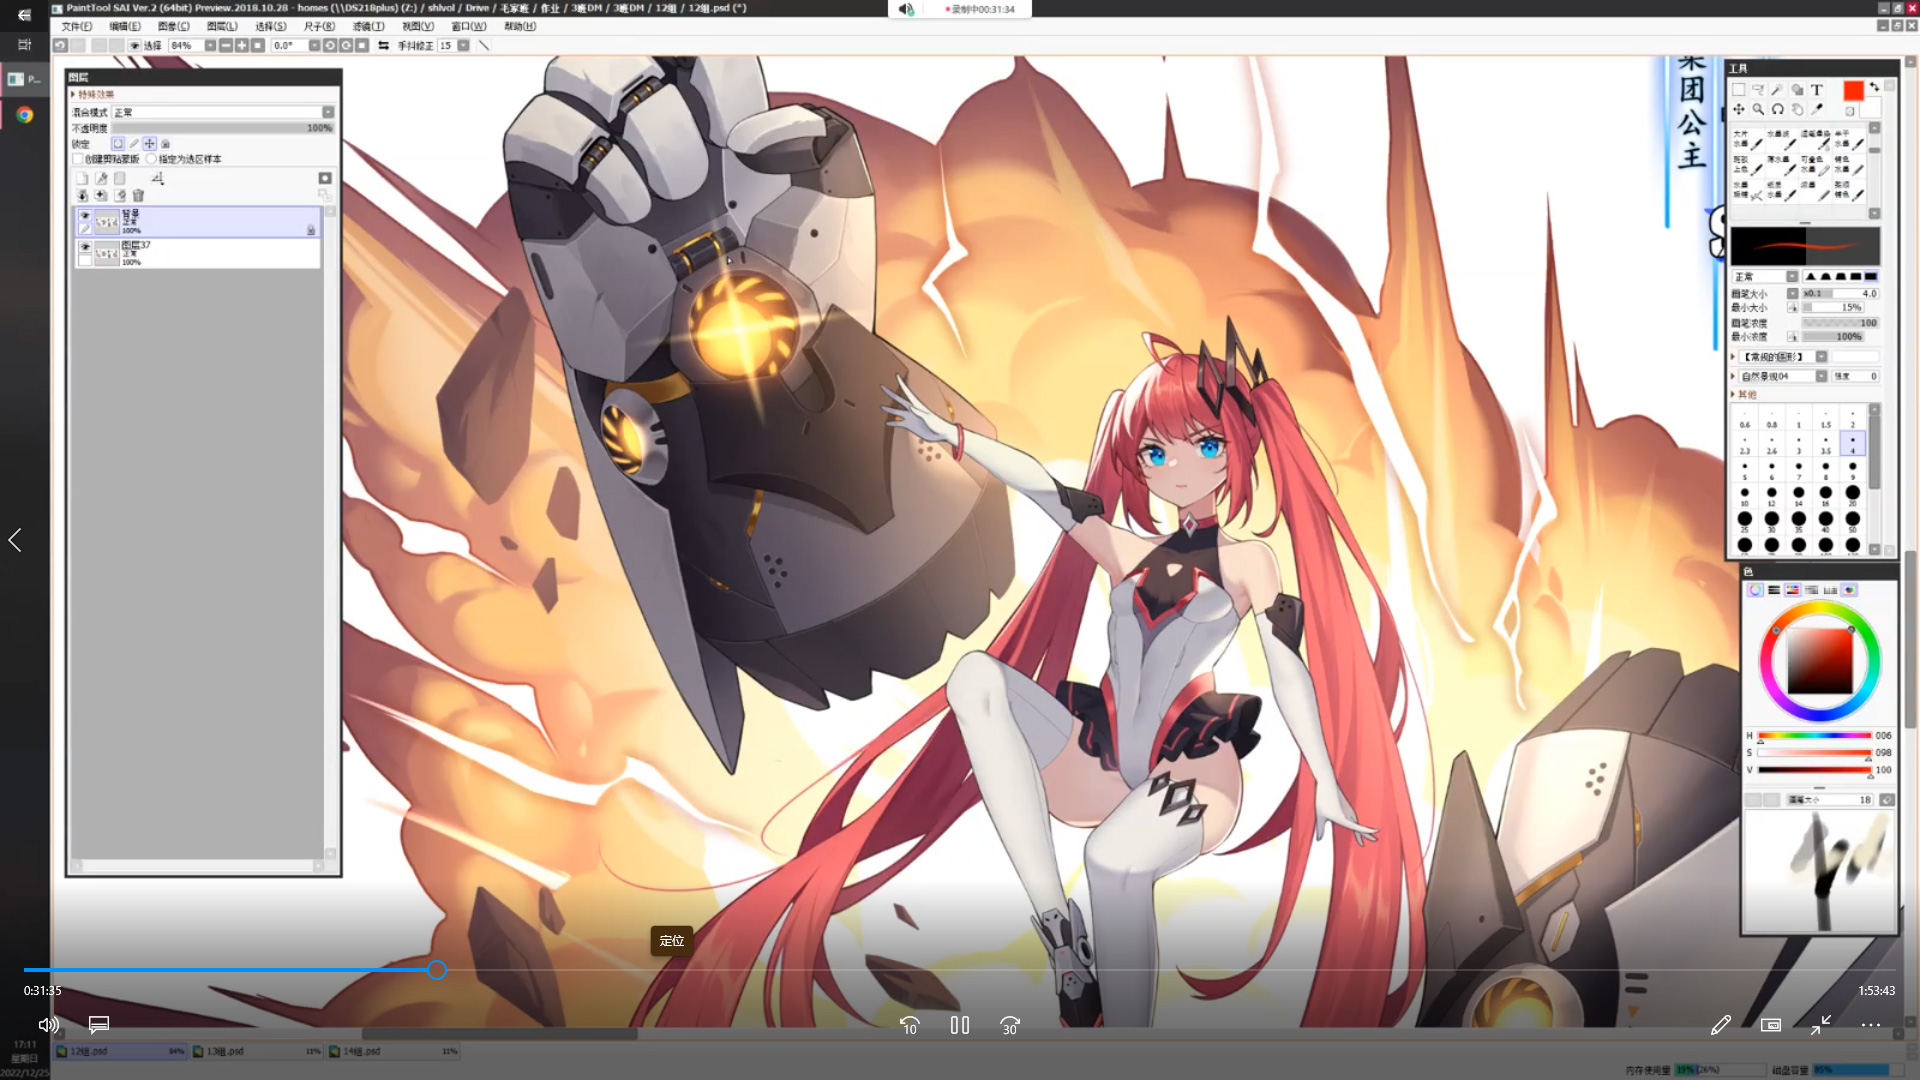1920x1080 pixels.
Task: Click the layer mask icon in Layers panel
Action: 325,178
